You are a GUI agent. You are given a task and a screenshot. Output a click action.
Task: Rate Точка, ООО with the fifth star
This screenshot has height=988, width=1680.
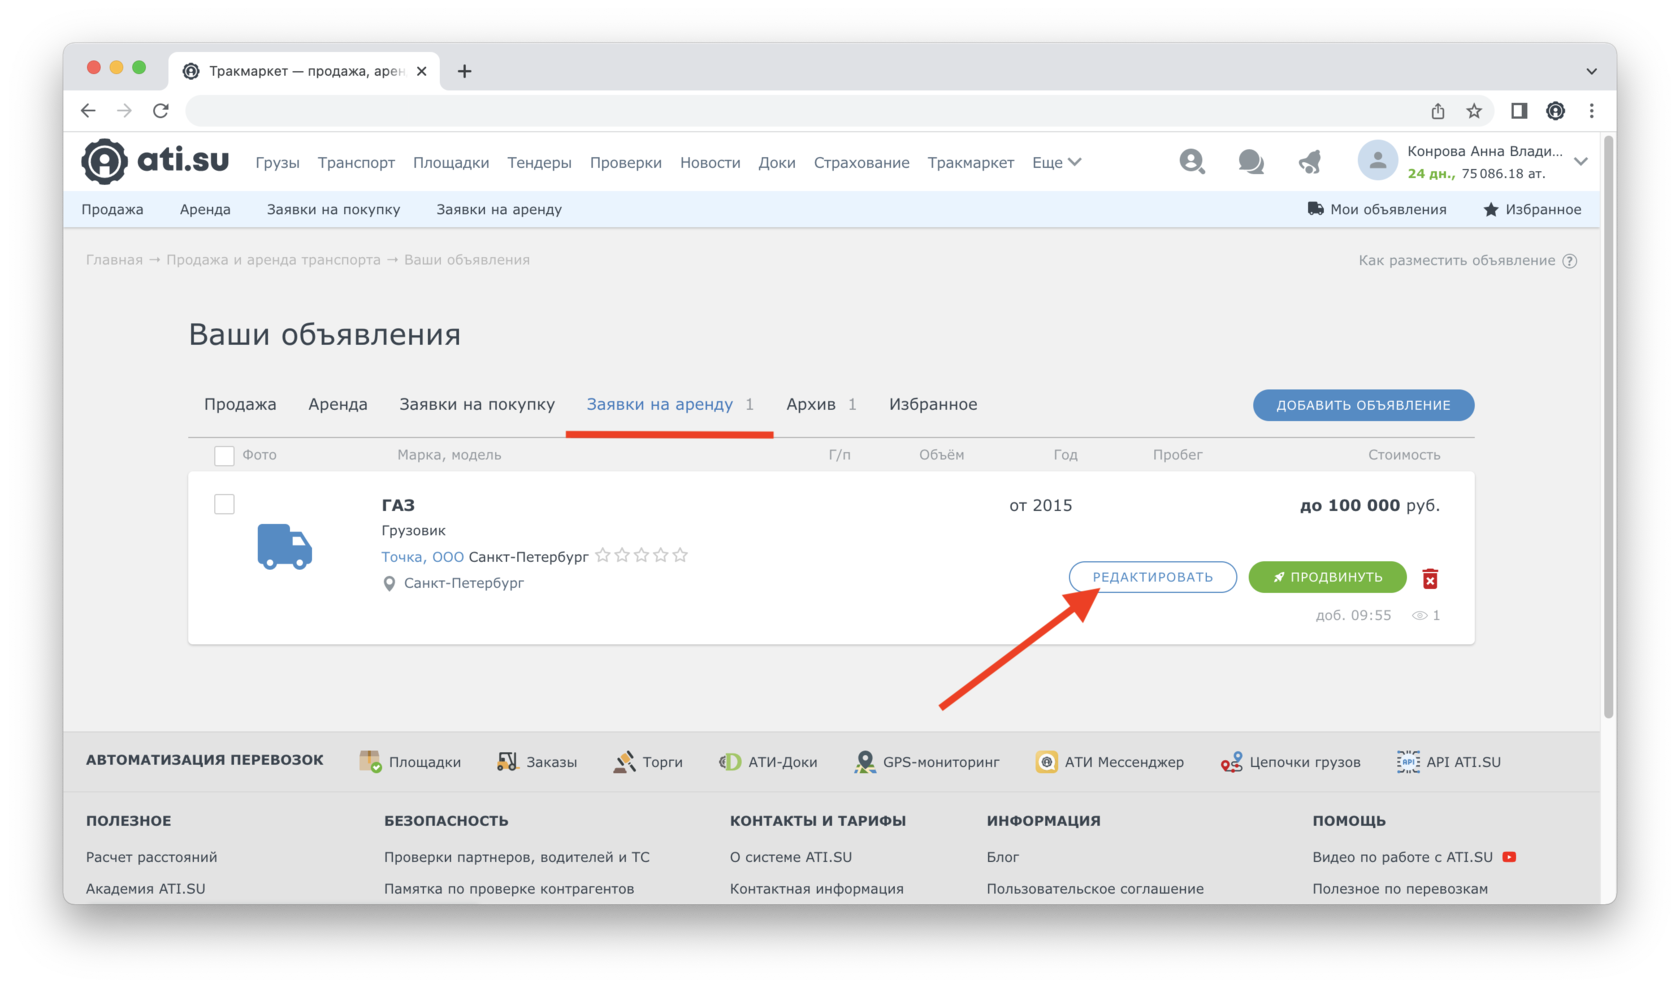(680, 555)
